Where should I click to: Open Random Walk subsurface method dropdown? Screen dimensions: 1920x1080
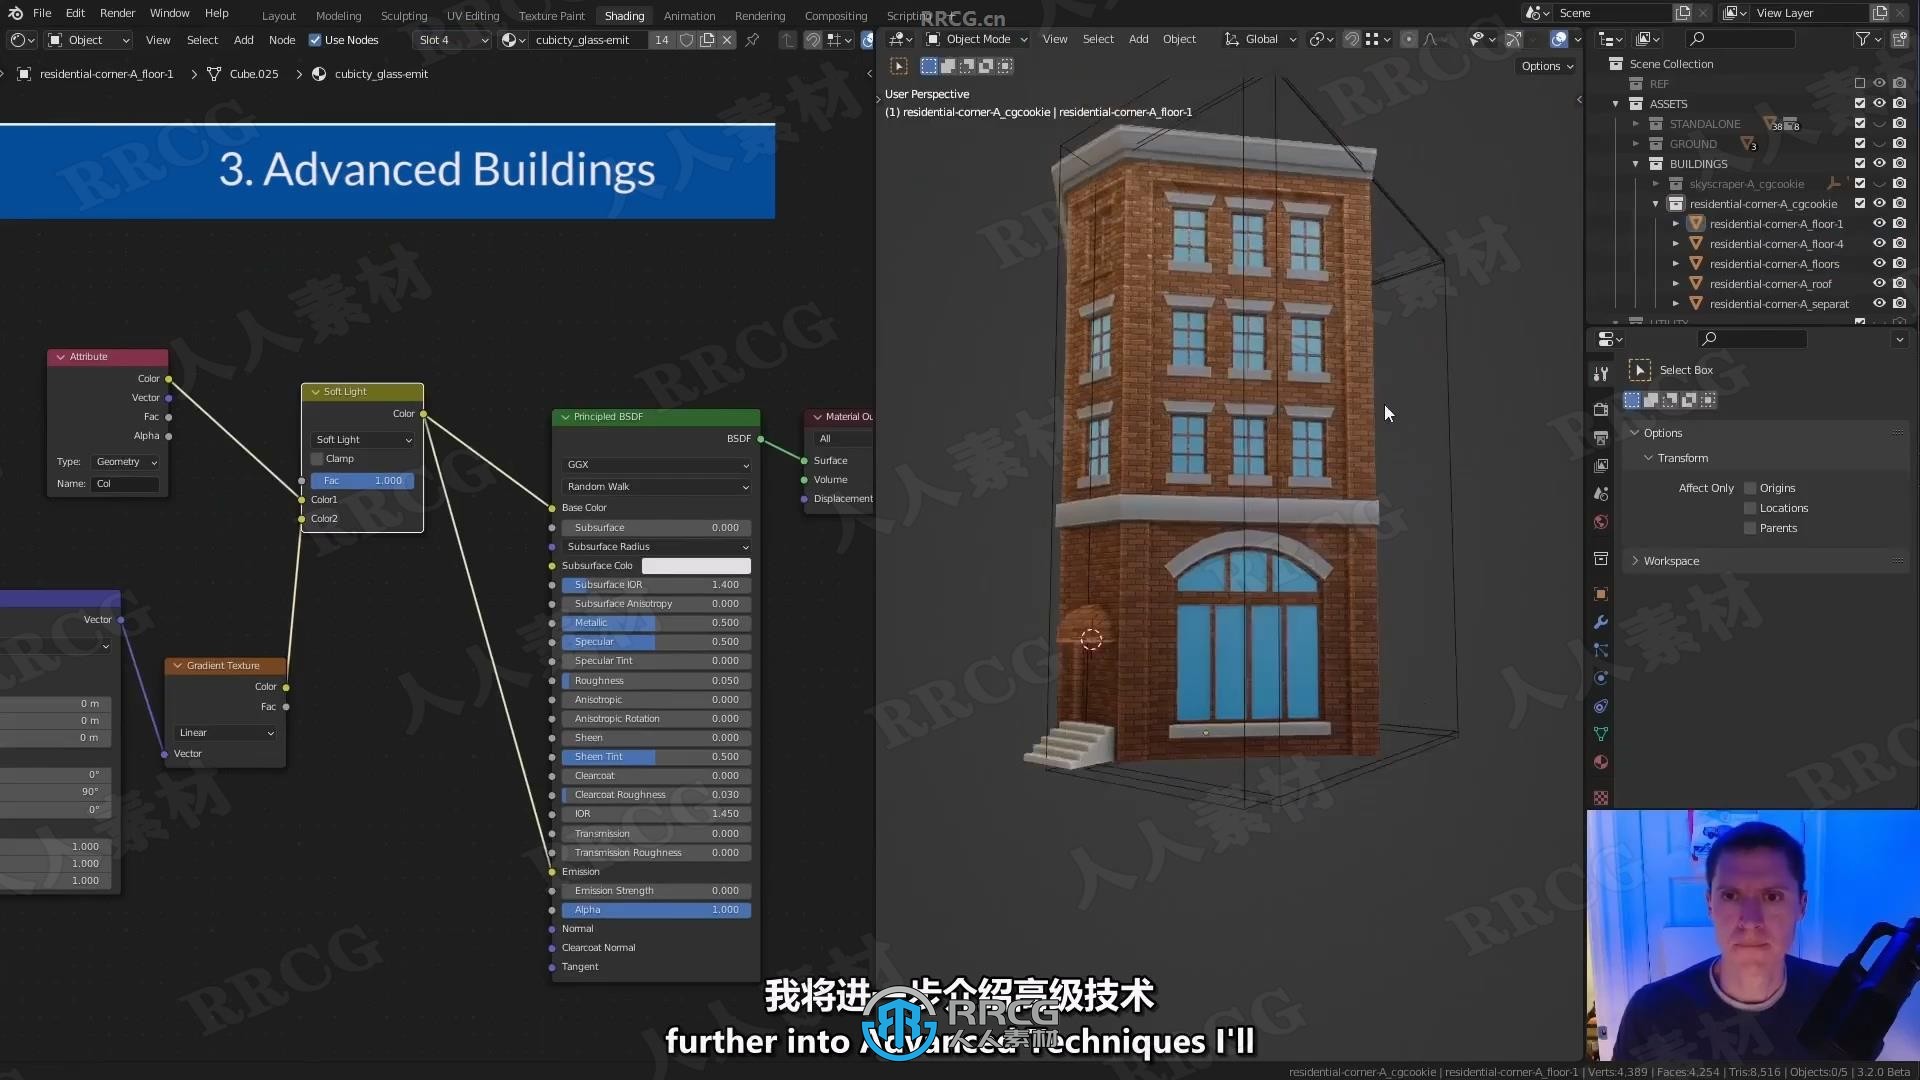pos(656,487)
